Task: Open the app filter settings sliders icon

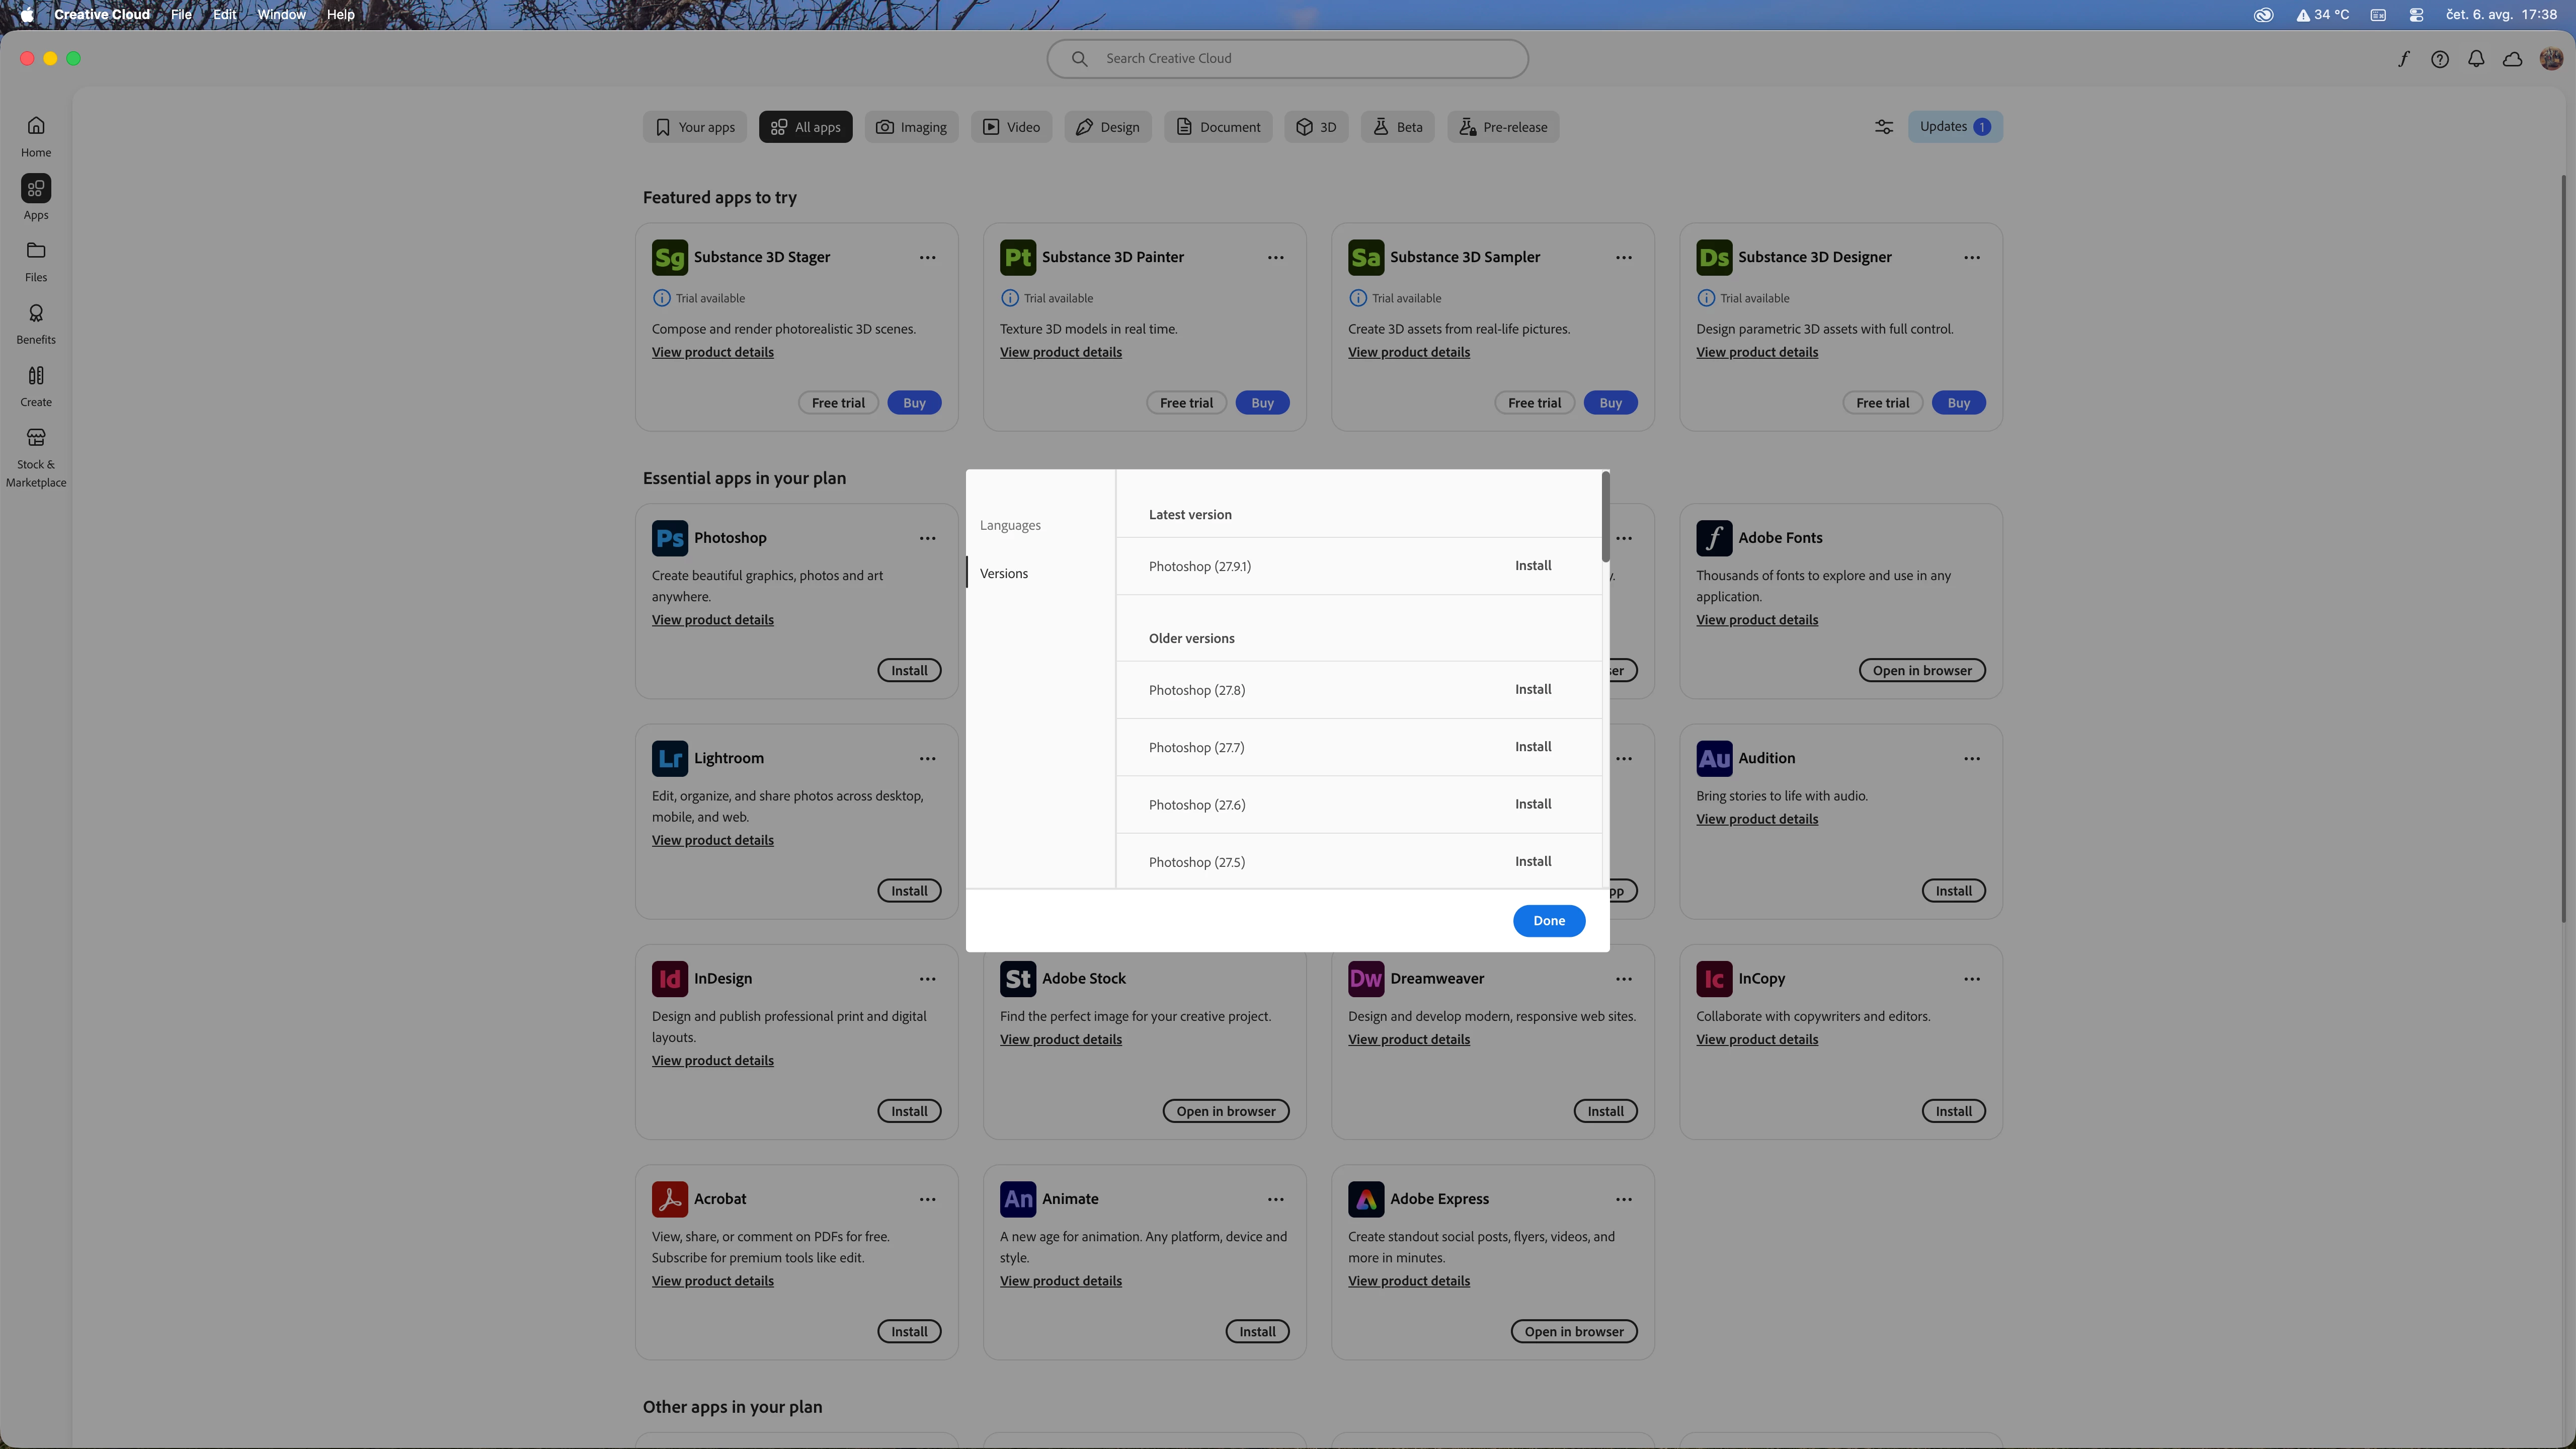Action: tap(1884, 127)
